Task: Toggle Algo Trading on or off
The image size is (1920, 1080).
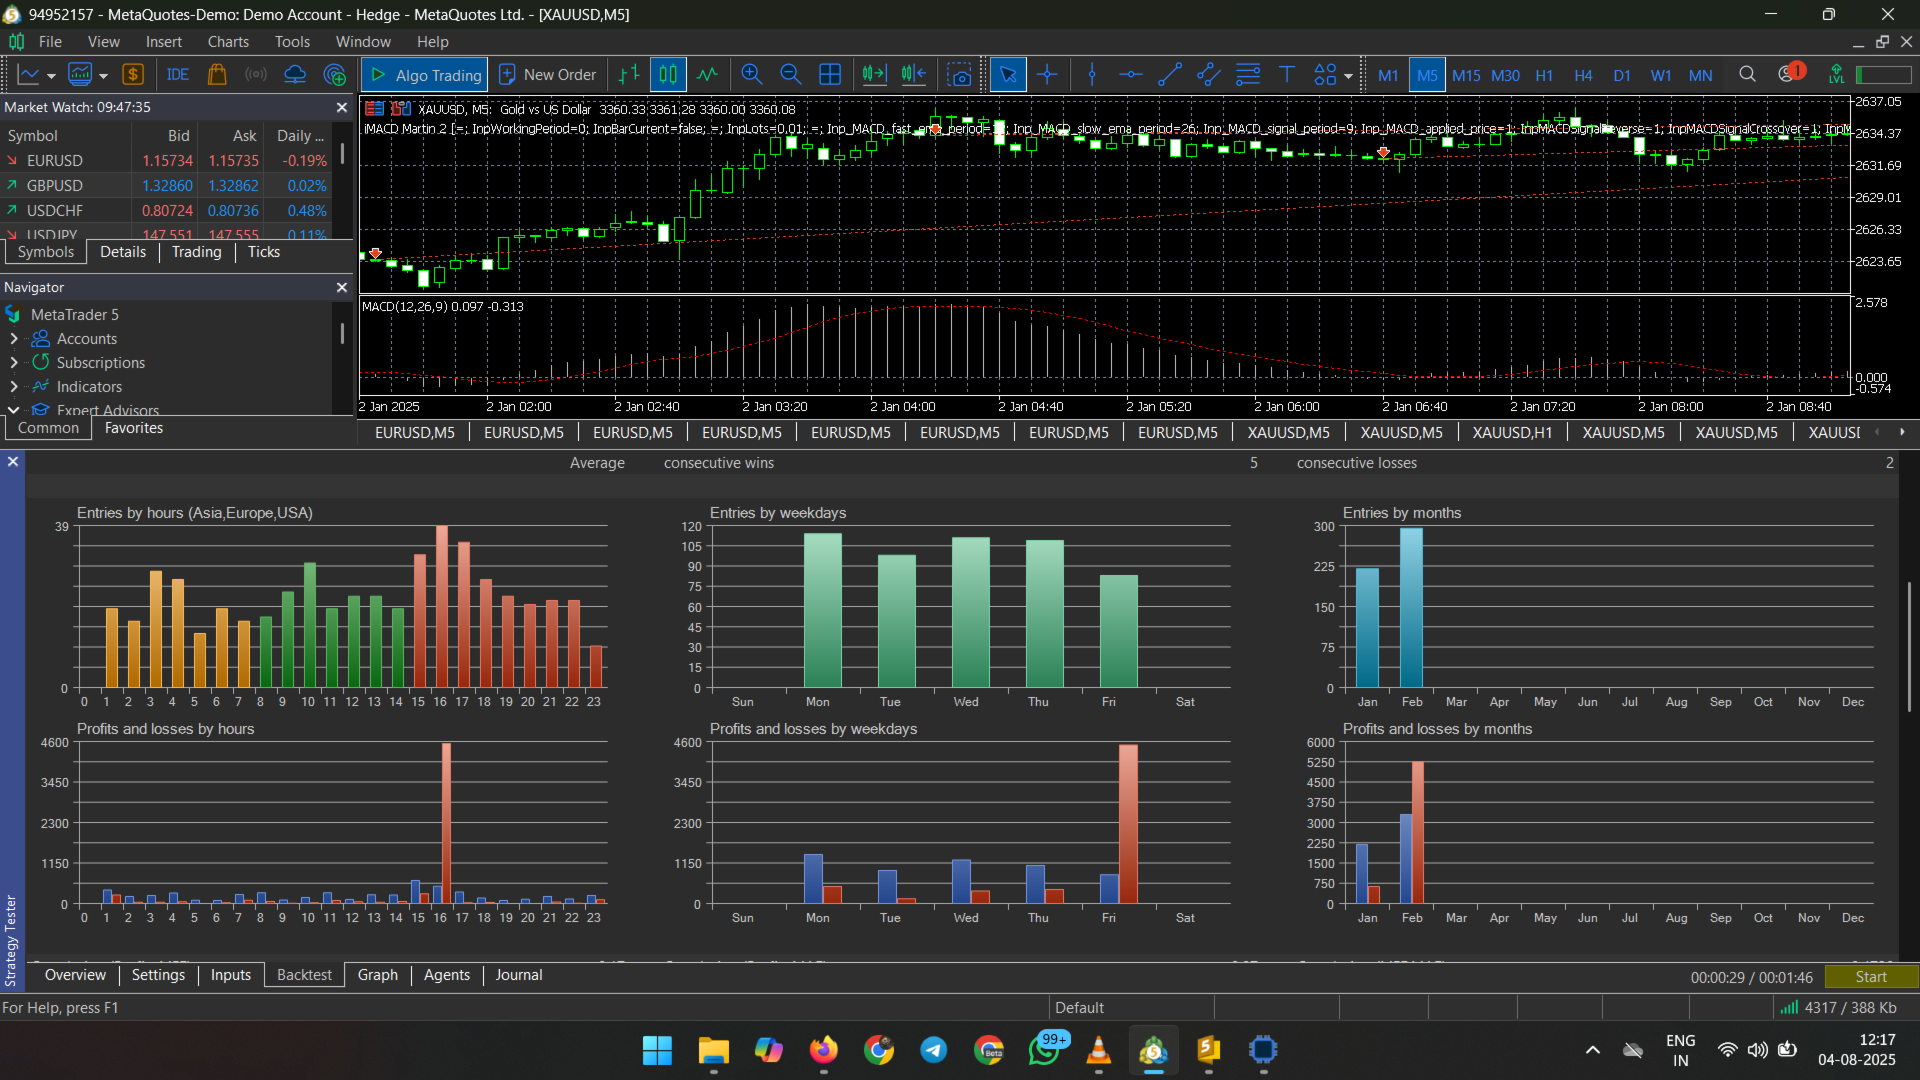Action: [x=425, y=75]
